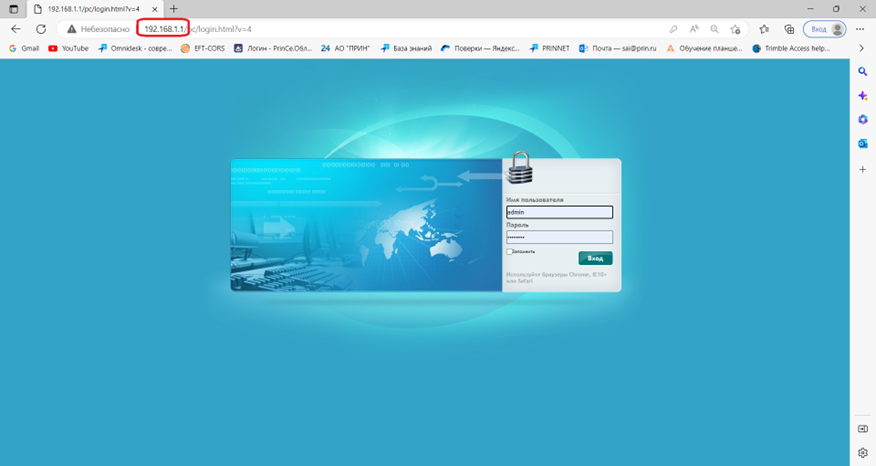Open the sidebar Outlook icon

(x=863, y=144)
